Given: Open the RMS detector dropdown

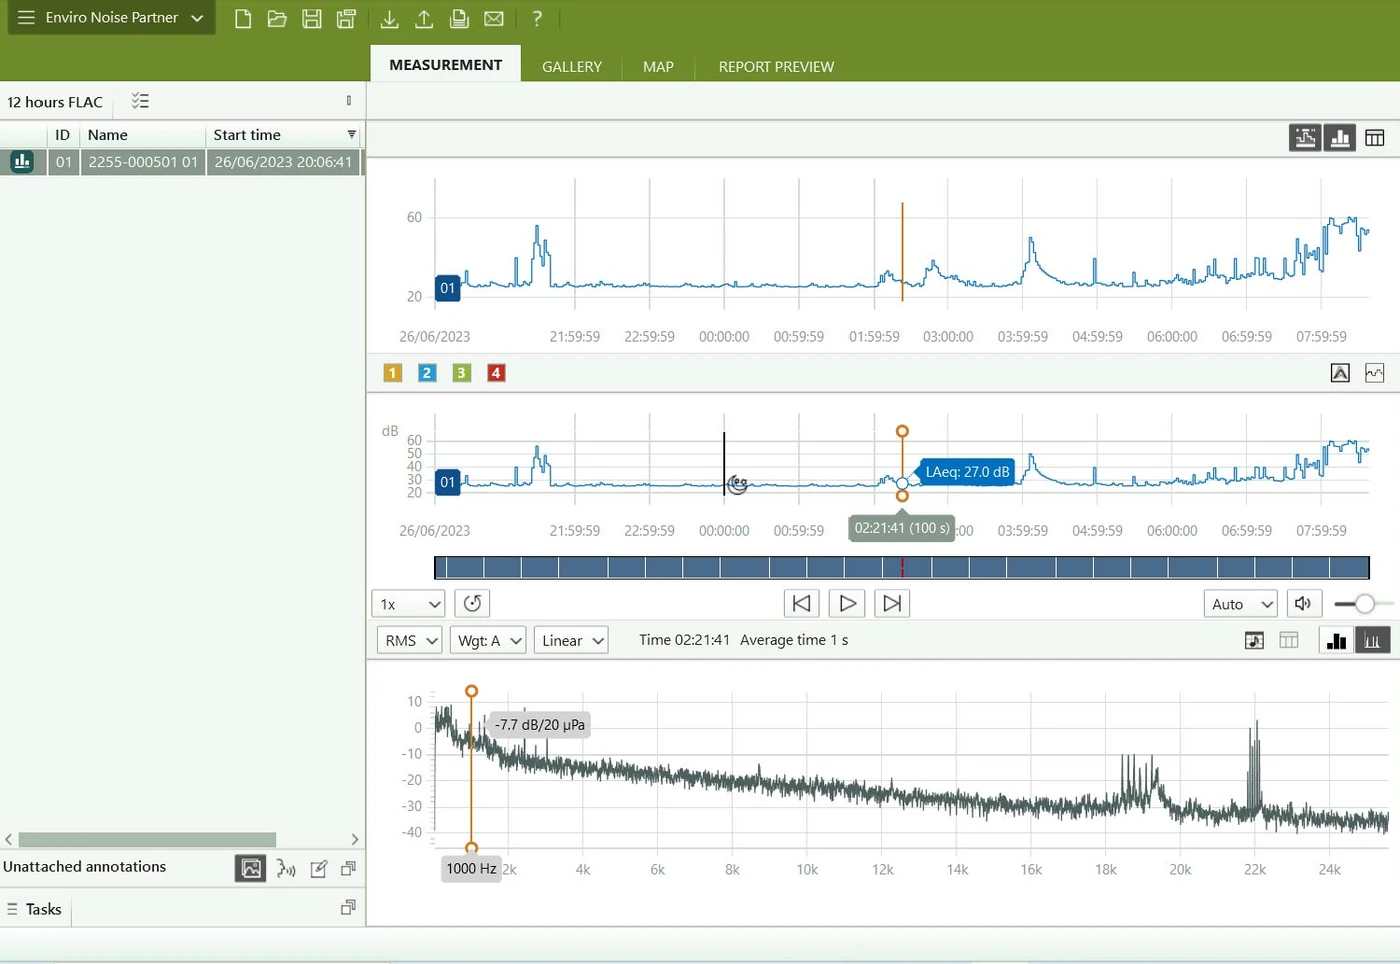Looking at the screenshot, I should (409, 641).
